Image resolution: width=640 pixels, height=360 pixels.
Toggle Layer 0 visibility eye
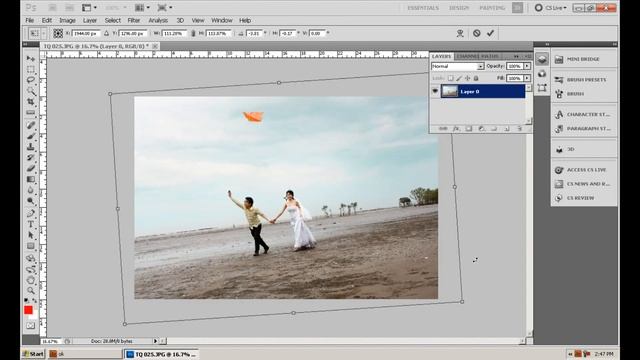tap(435, 91)
